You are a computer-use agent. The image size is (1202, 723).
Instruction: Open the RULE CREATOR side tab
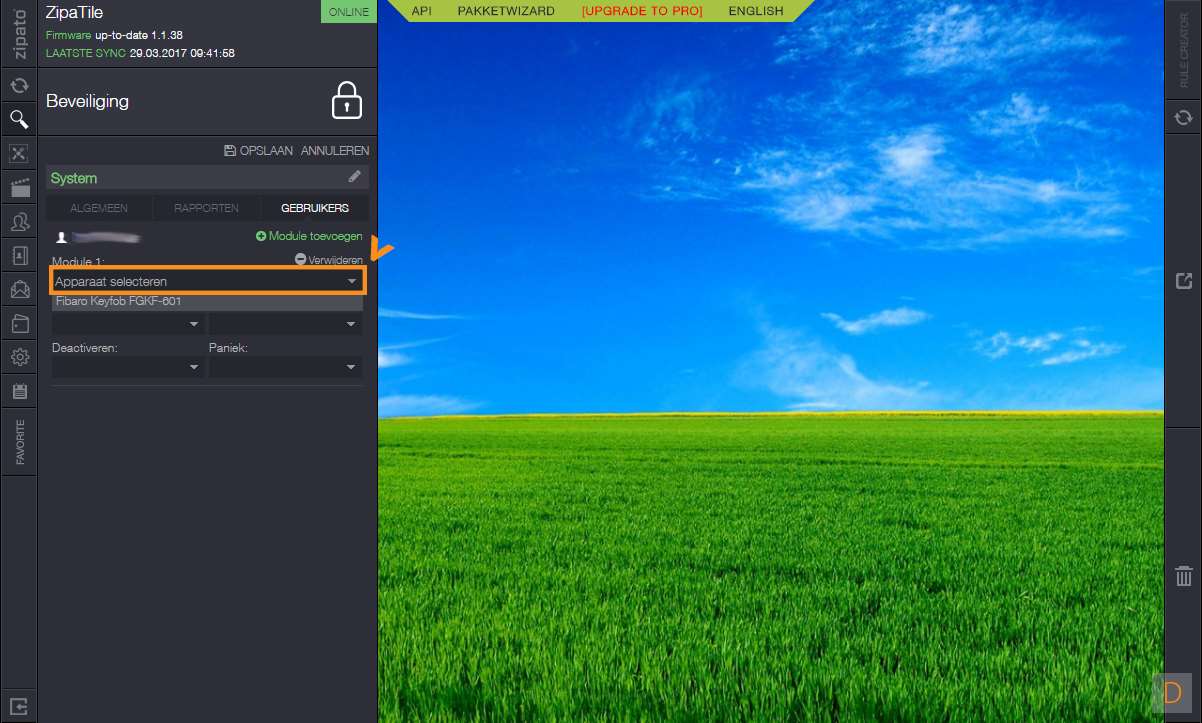coord(1184,50)
